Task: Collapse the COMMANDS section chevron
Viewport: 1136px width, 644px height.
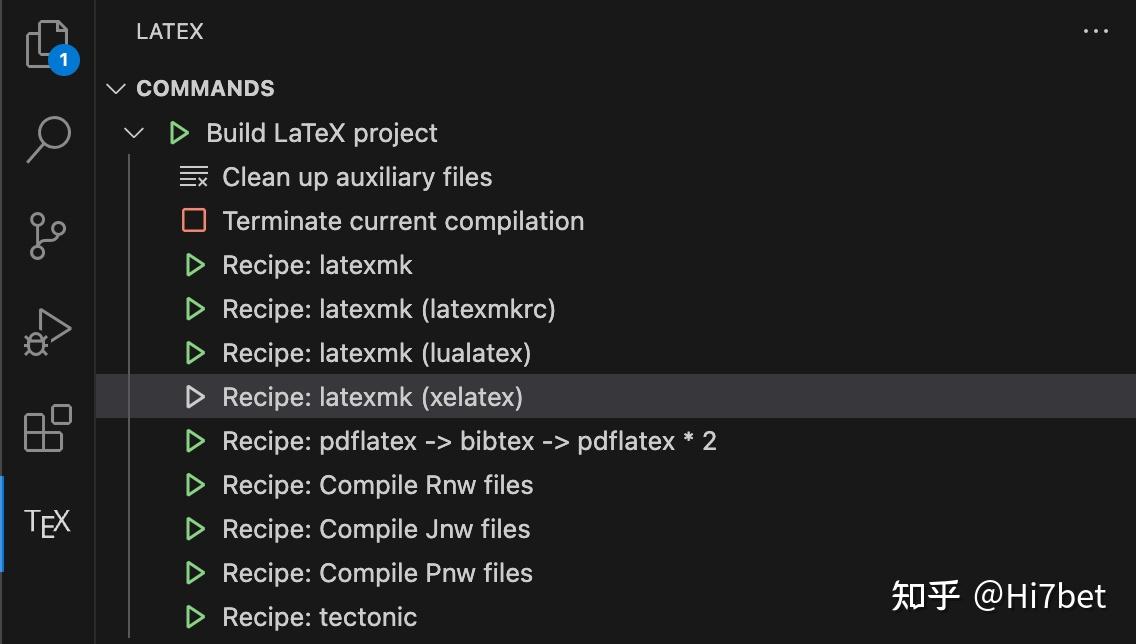Action: click(x=115, y=88)
